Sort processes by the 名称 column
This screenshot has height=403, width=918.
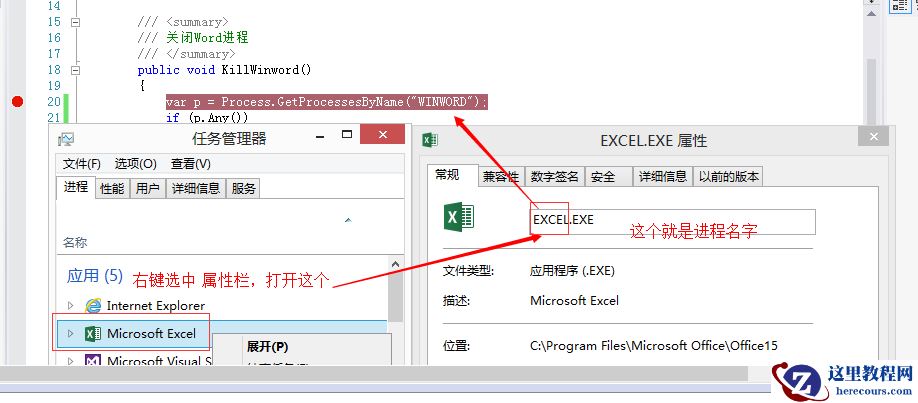[75, 243]
